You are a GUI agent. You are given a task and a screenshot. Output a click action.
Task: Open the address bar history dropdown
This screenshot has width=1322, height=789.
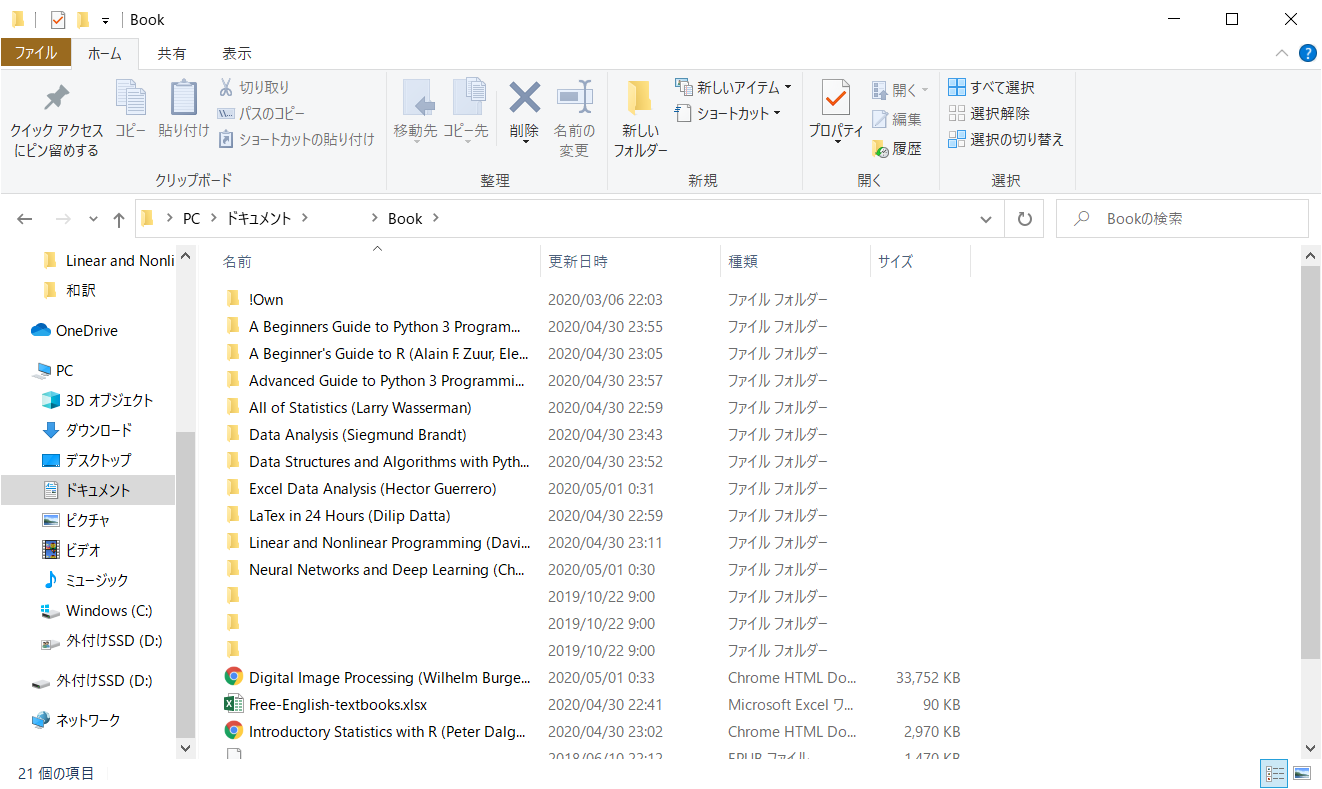(x=986, y=219)
